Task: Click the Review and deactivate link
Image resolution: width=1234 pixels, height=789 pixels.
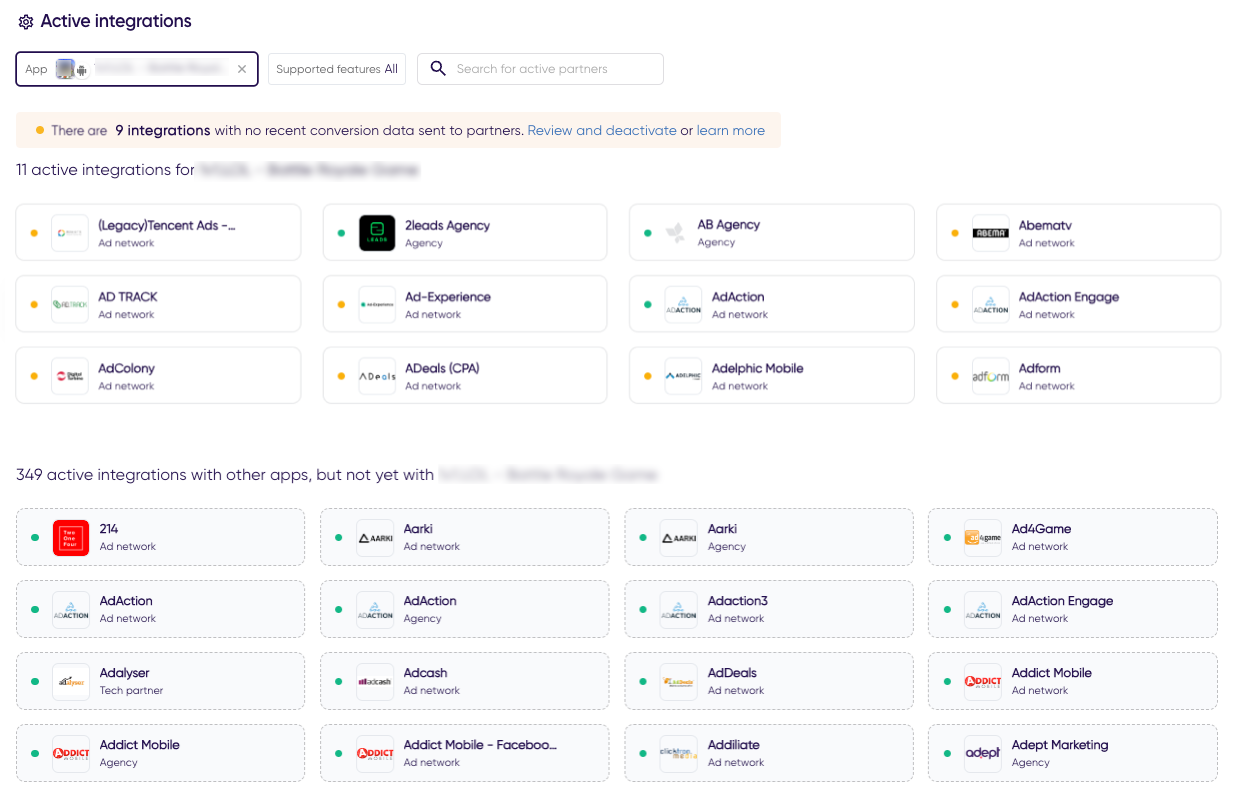Action: point(601,130)
